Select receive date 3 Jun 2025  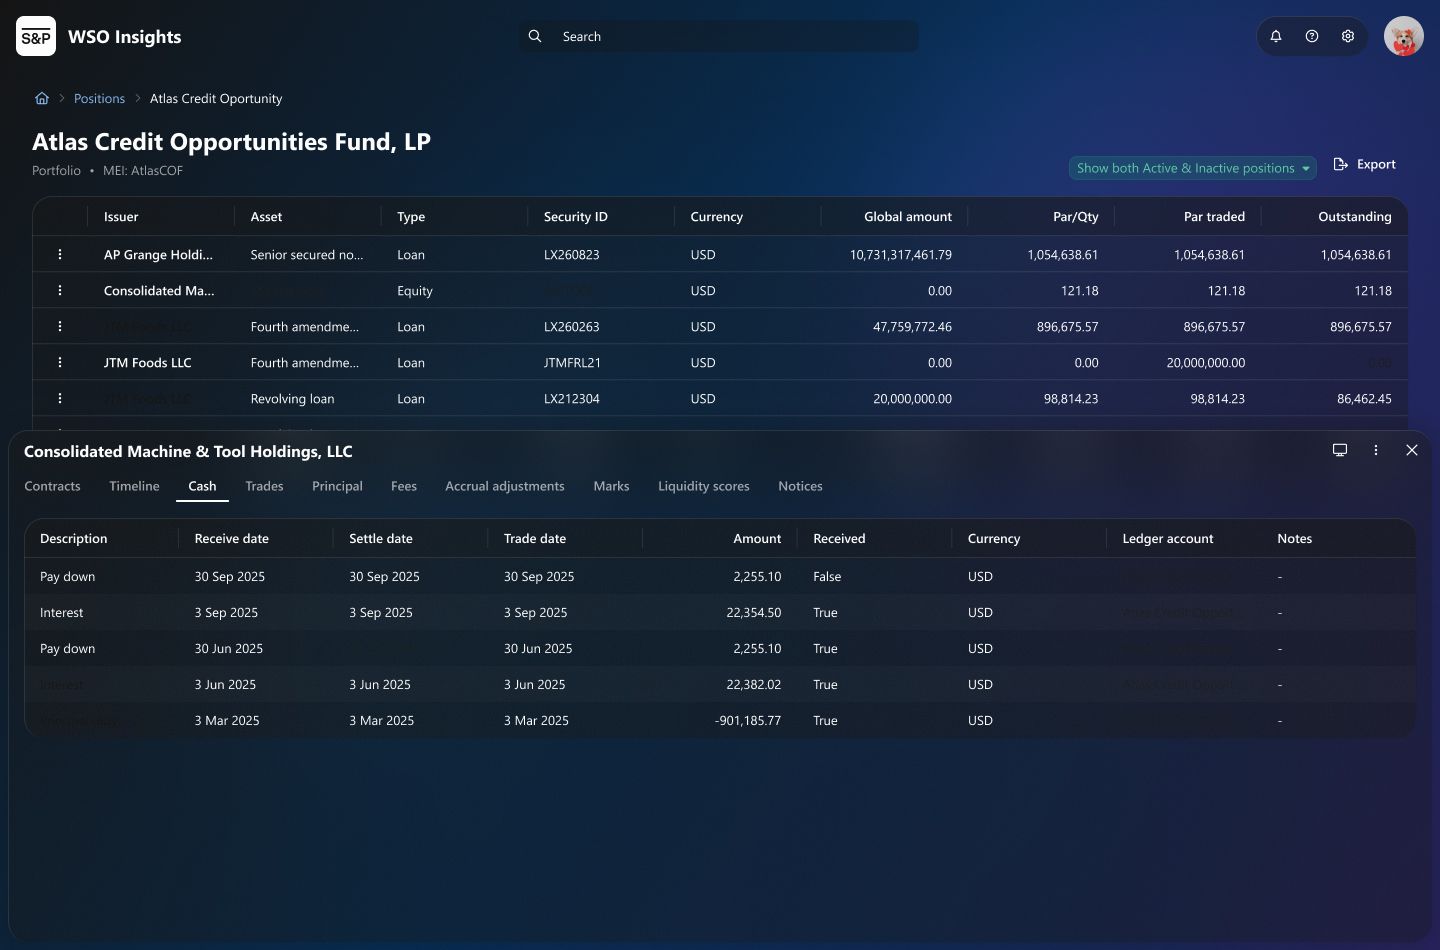tap(226, 684)
